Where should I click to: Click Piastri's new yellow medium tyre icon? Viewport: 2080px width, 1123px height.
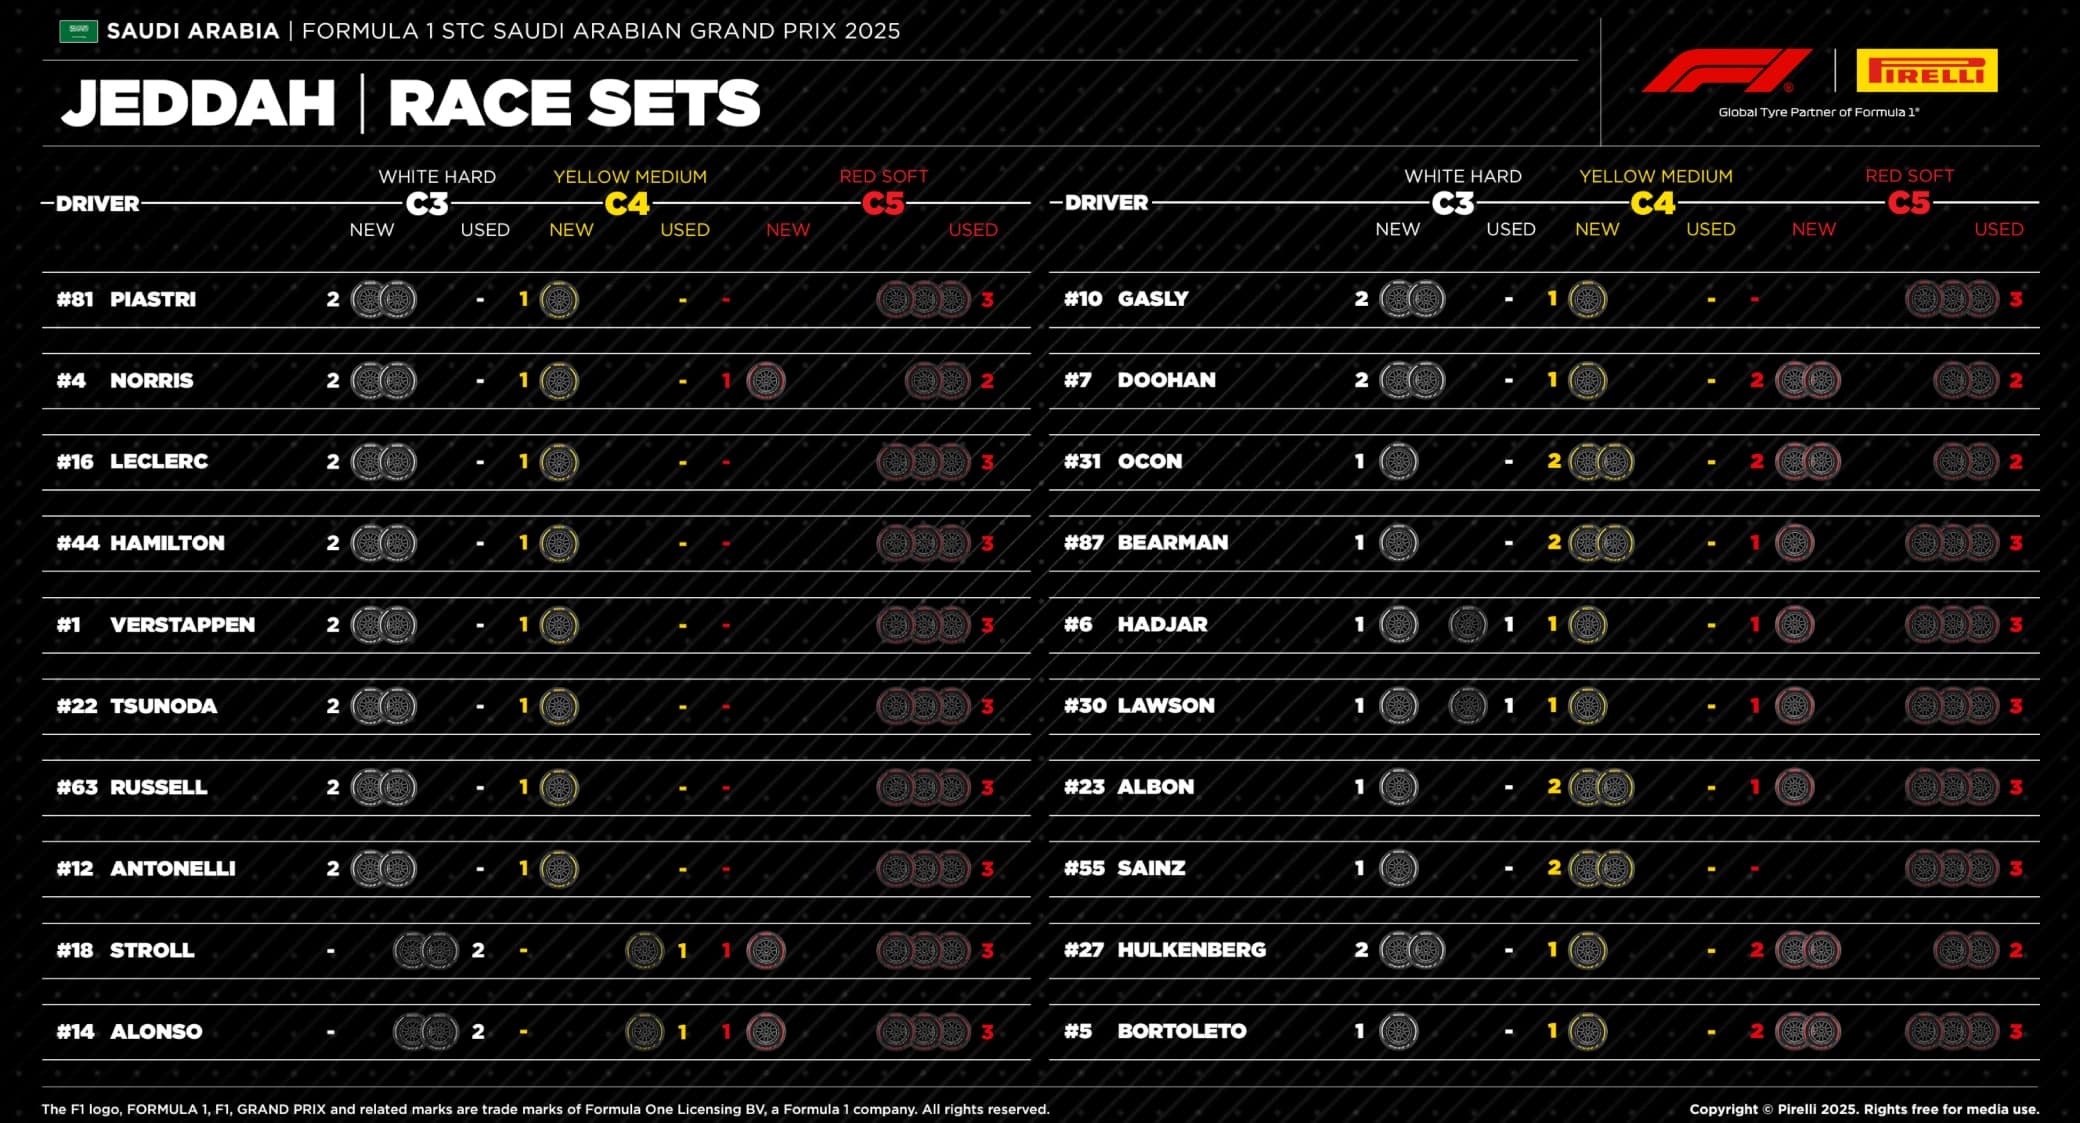[x=559, y=300]
